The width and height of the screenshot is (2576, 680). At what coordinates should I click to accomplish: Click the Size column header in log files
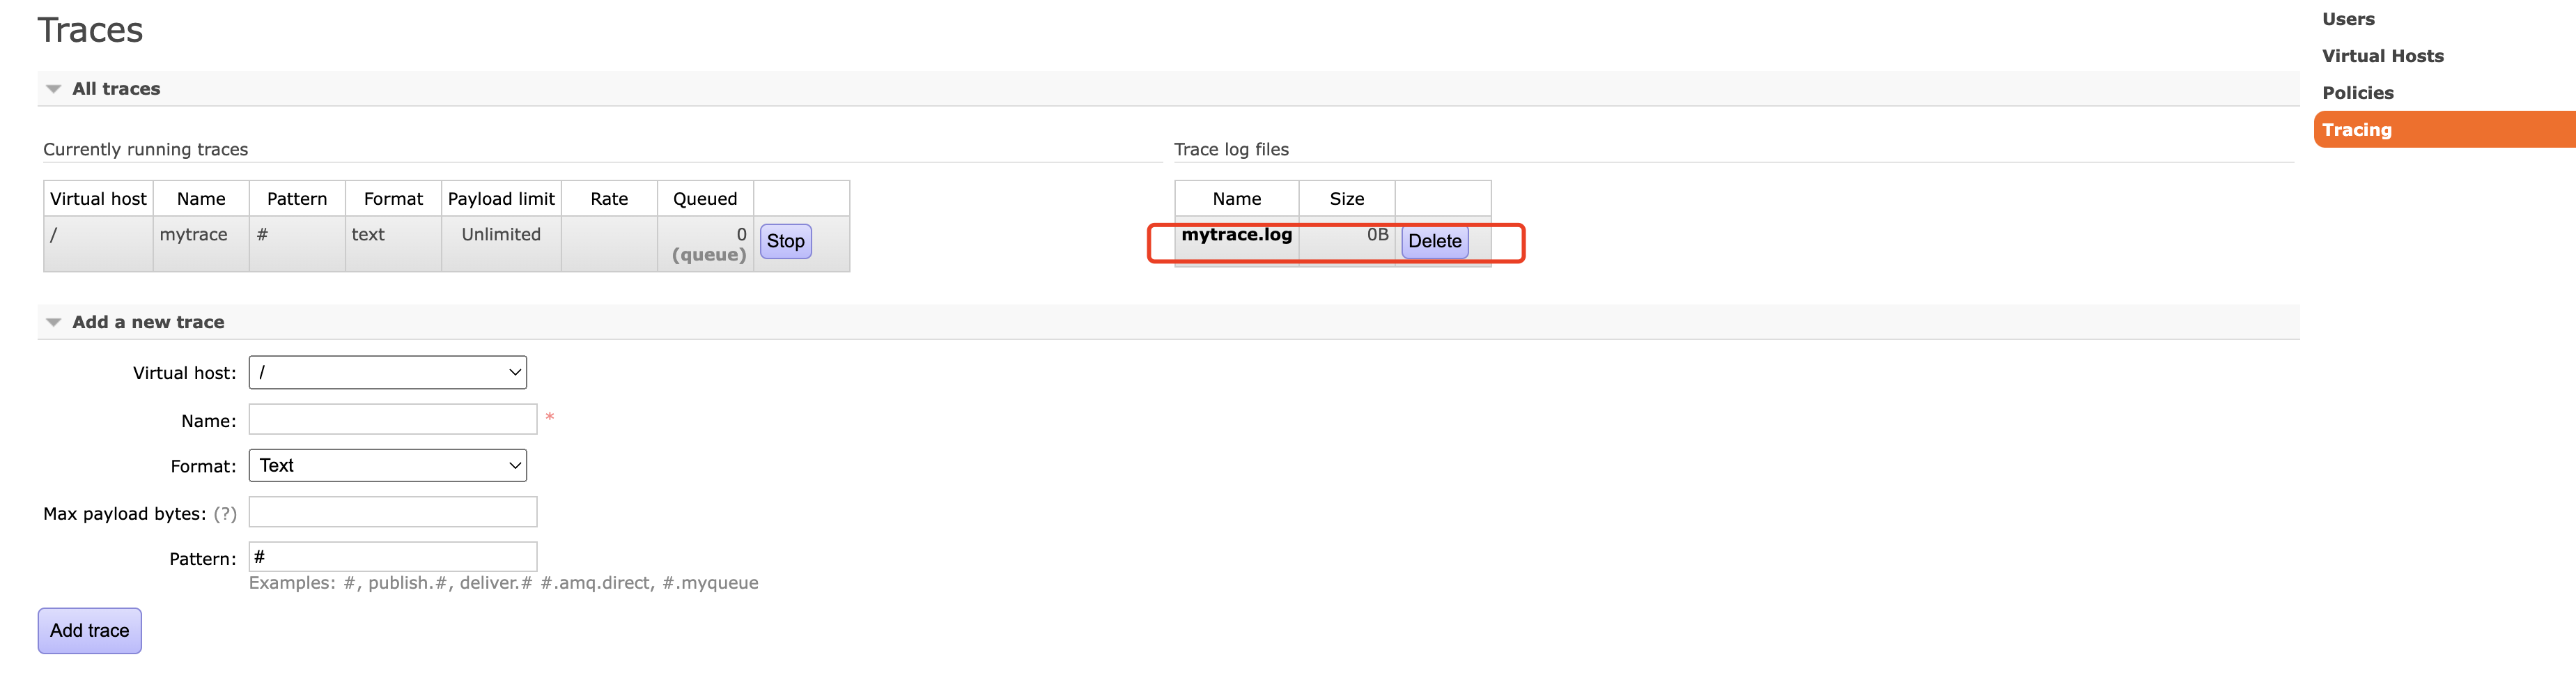coord(1346,199)
